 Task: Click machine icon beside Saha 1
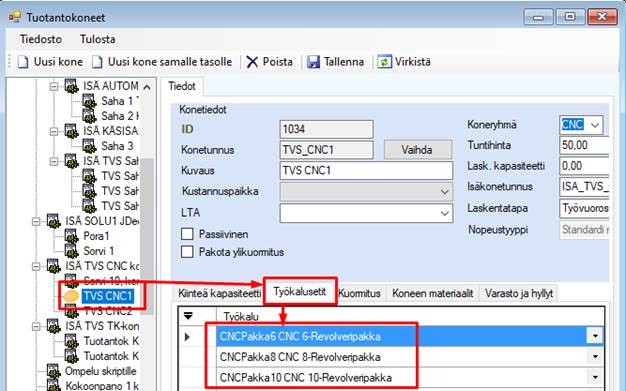click(89, 101)
